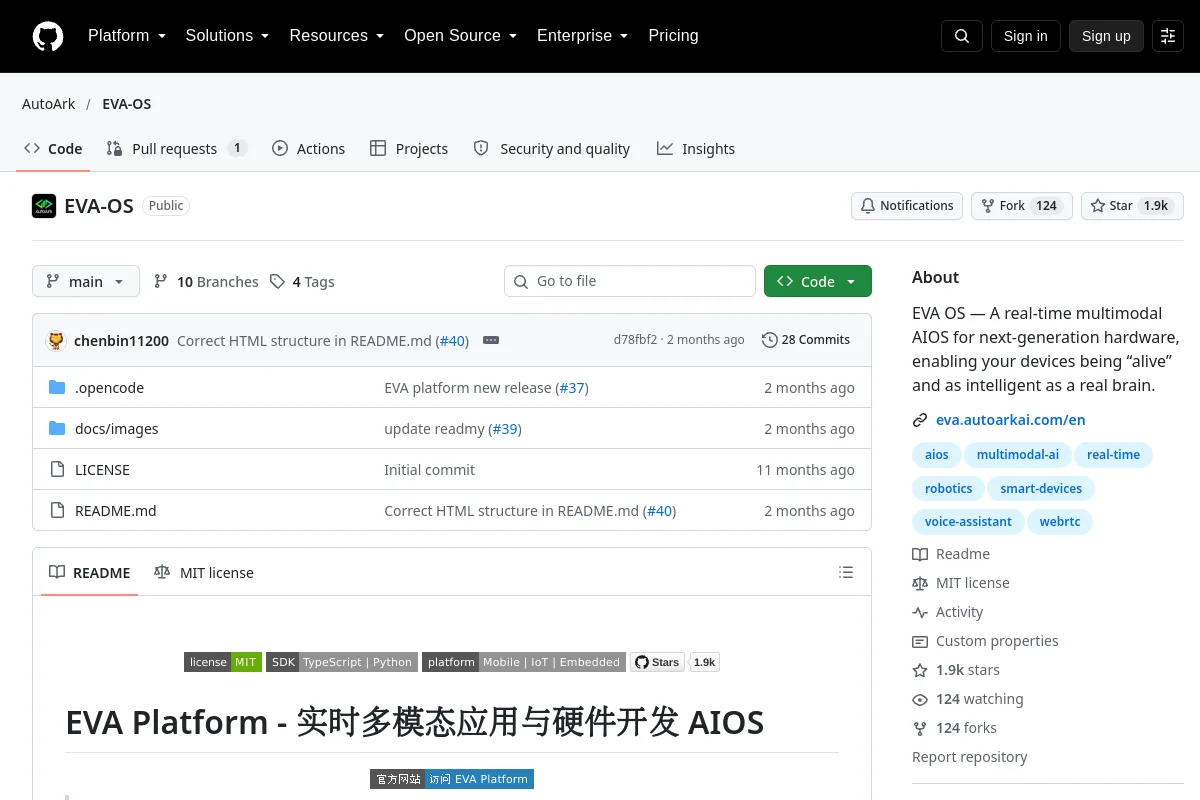1200x800 pixels.
Task: Open Security and quality tab
Action: [x=552, y=149]
